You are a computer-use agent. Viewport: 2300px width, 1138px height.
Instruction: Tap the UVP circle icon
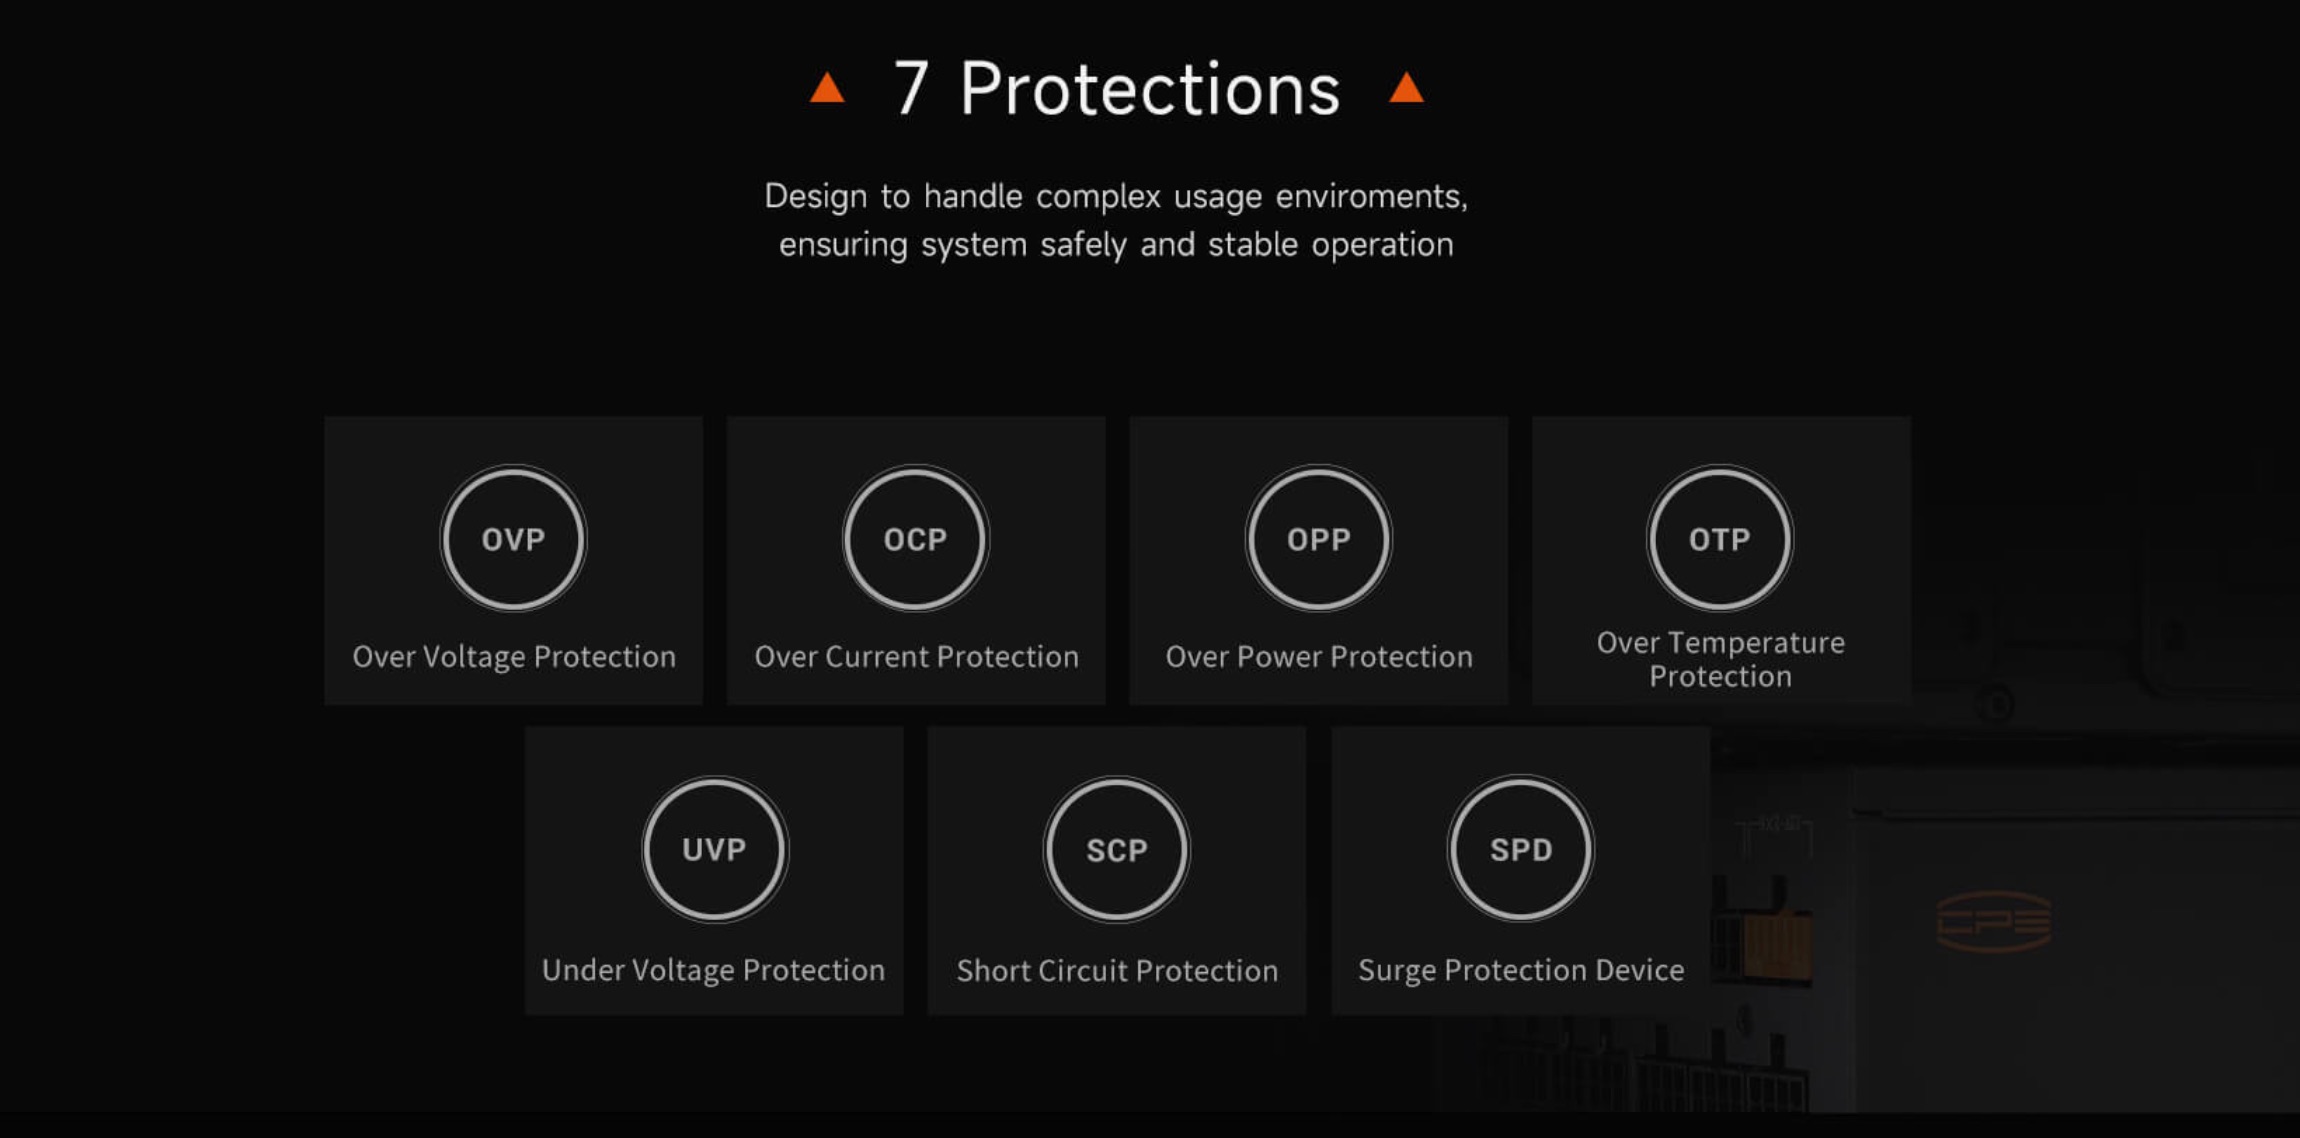point(714,849)
